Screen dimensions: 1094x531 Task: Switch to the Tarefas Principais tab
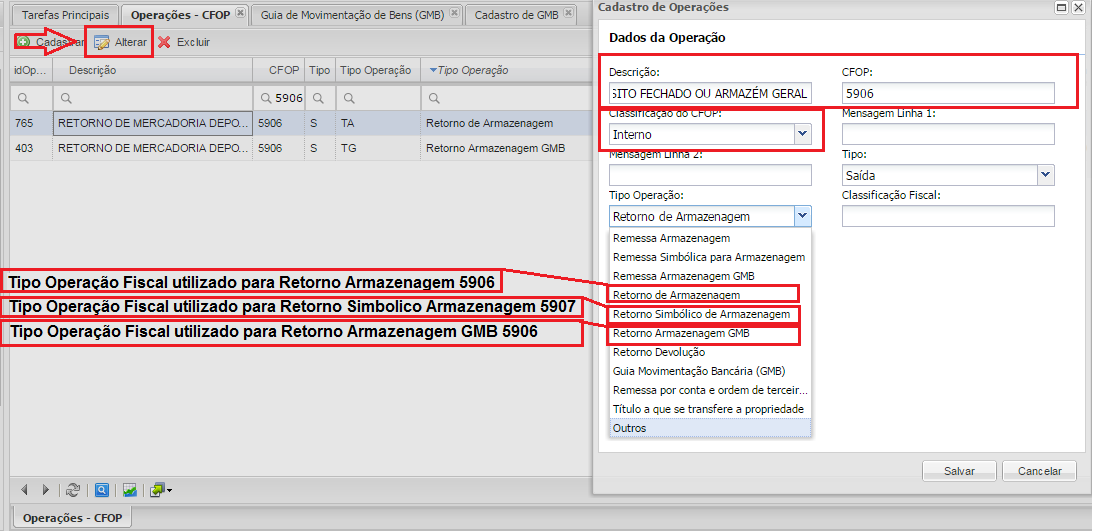tap(66, 15)
